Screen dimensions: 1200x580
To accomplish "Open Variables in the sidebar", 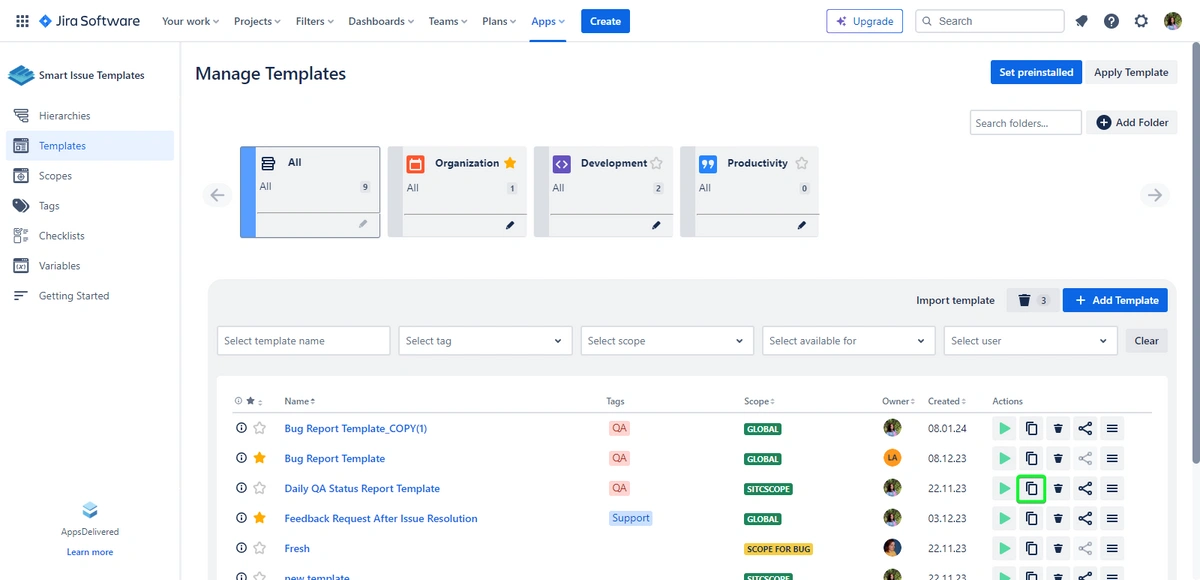I will click(90, 266).
